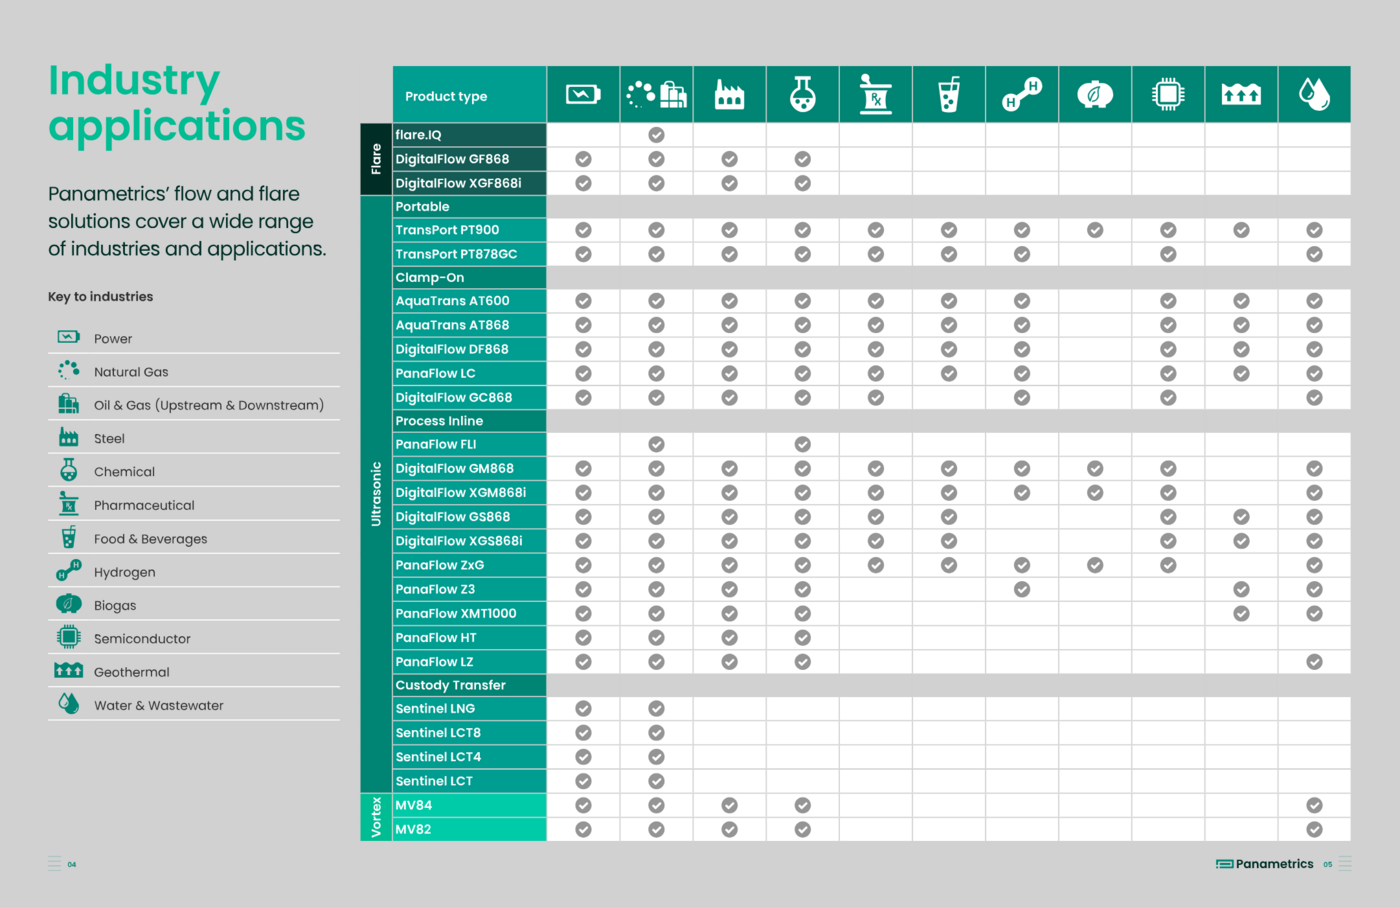Click the Water & Wastewater droplet header icon
The width and height of the screenshot is (1400, 907).
(1314, 95)
